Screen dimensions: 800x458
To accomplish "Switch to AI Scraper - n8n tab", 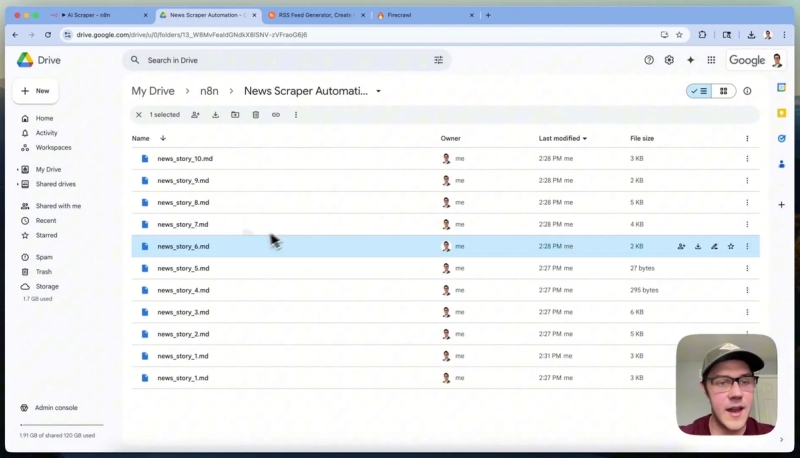I will point(99,15).
